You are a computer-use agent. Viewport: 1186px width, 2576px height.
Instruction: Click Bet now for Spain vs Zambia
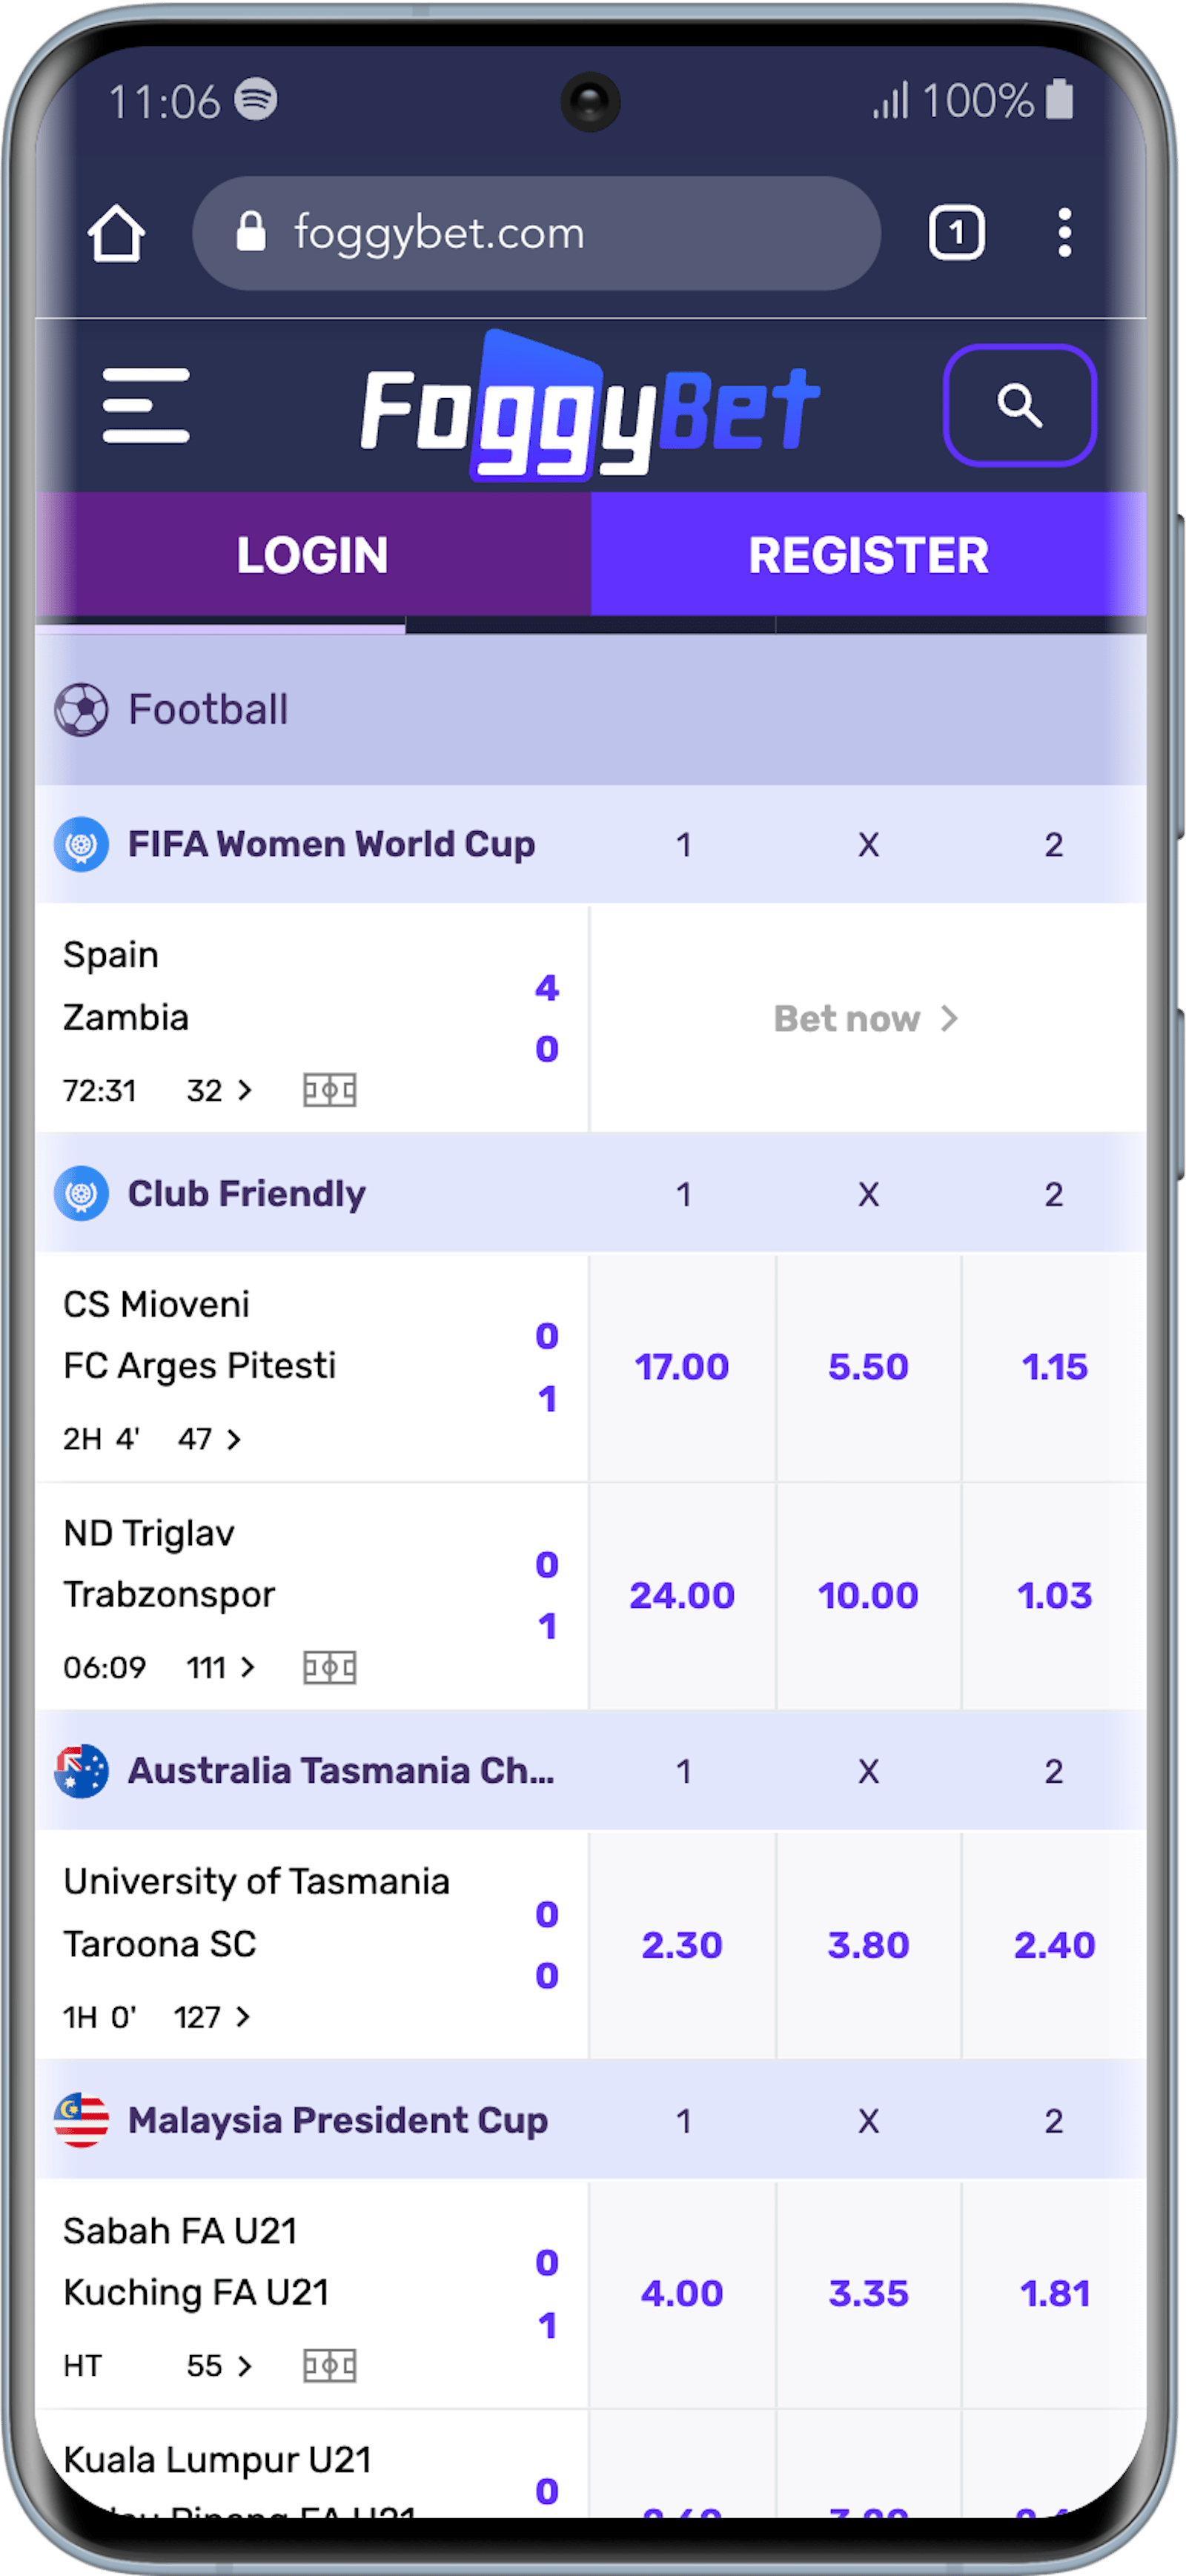pos(866,1019)
